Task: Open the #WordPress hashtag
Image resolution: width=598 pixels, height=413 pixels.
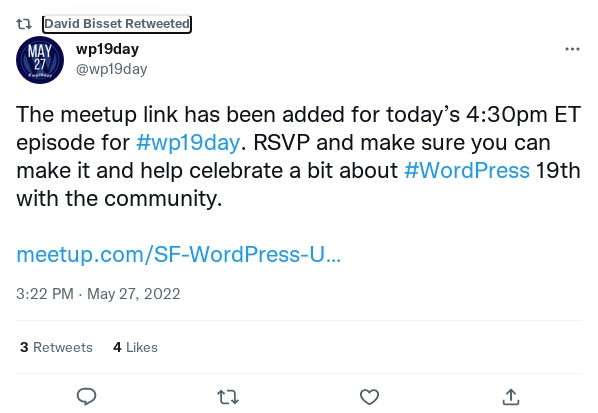Action: (x=467, y=170)
